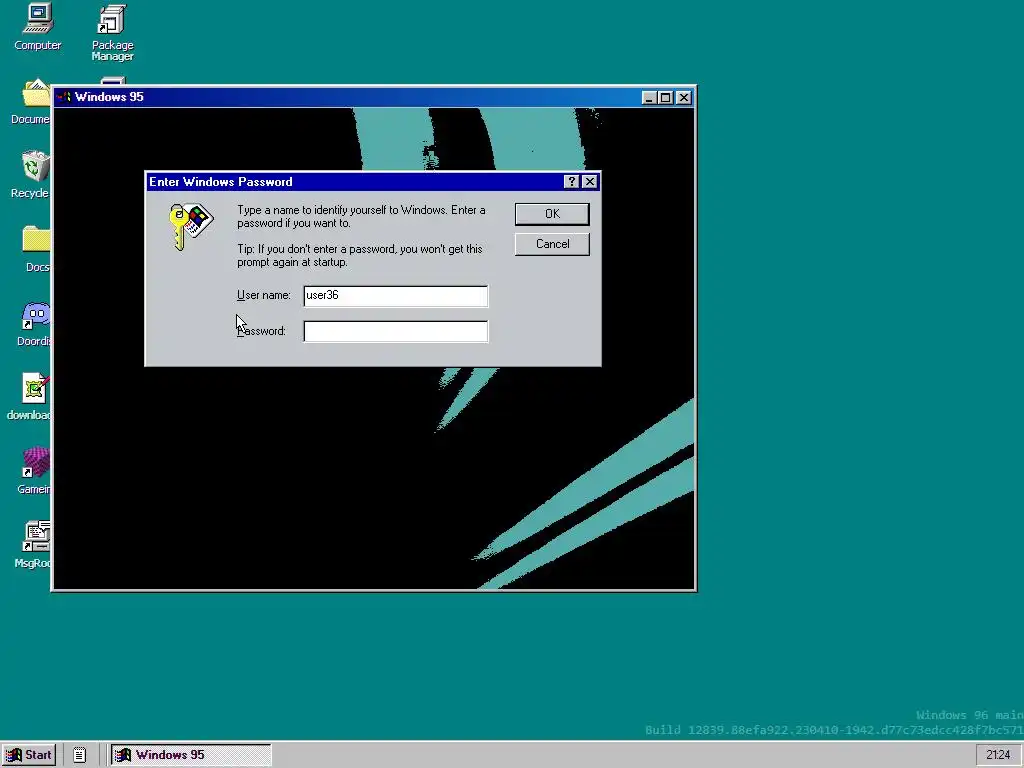Minimize the Windows 95 window
Viewport: 1024px width, 768px height.
(648, 98)
